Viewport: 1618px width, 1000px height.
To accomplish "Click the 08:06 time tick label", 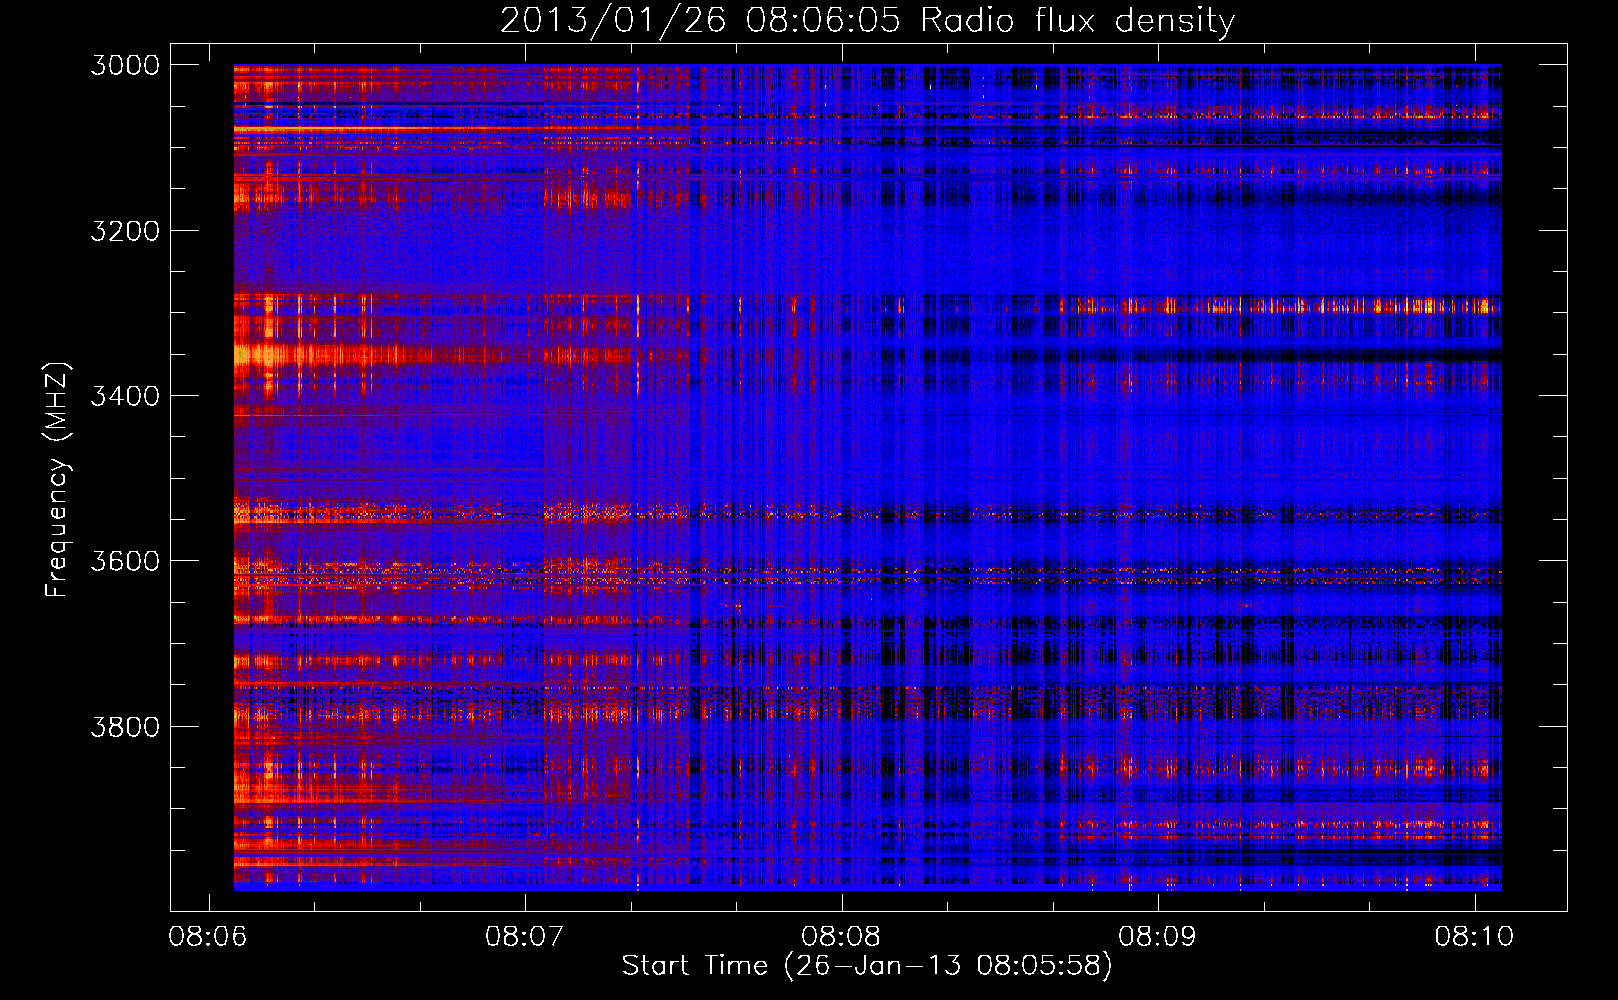I will 208,936.
